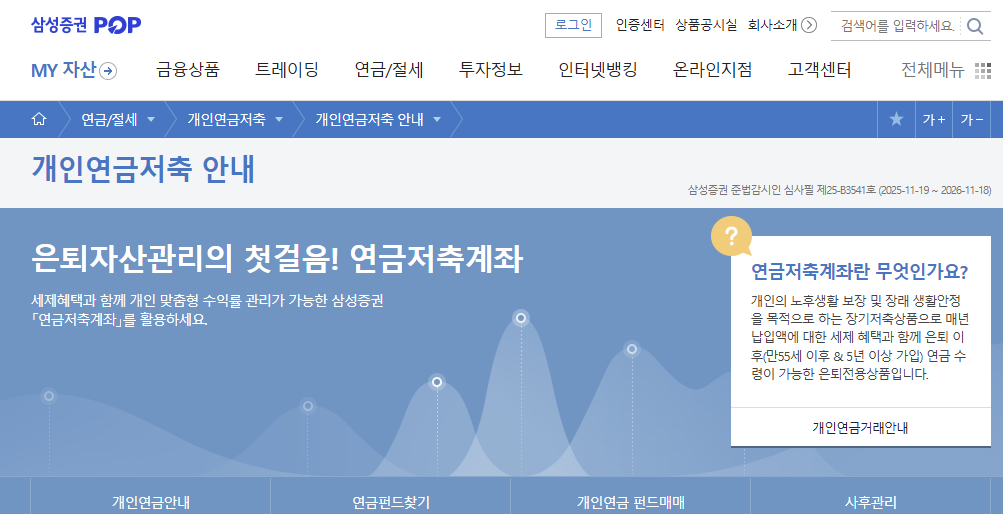Screen dimensions: 1003x514
Task: Decrease font size with 가- button
Action: point(972,119)
